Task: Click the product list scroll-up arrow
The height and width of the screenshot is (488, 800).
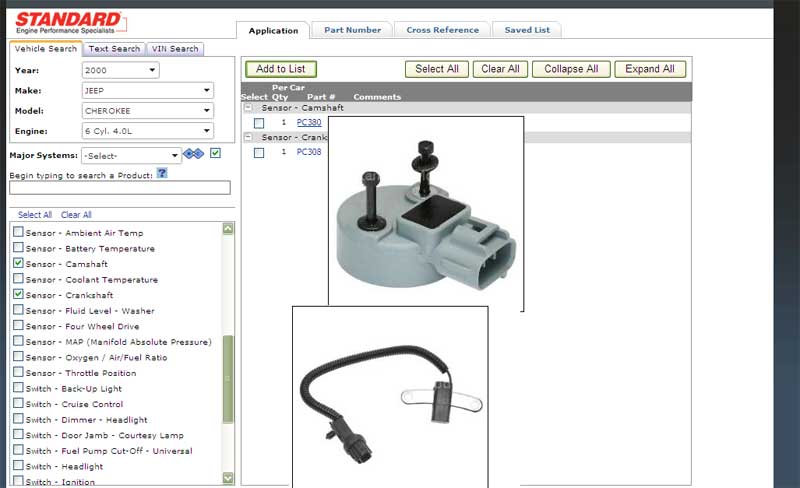Action: pos(228,229)
